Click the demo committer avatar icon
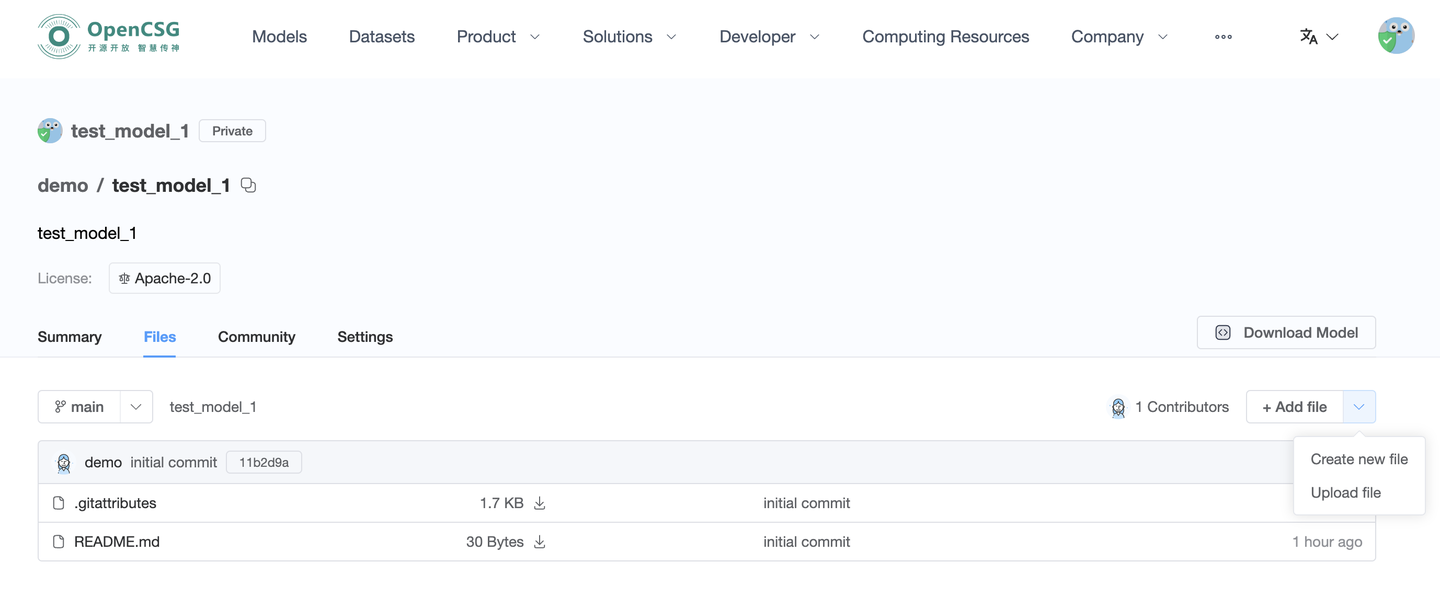The height and width of the screenshot is (597, 1440). [64, 462]
